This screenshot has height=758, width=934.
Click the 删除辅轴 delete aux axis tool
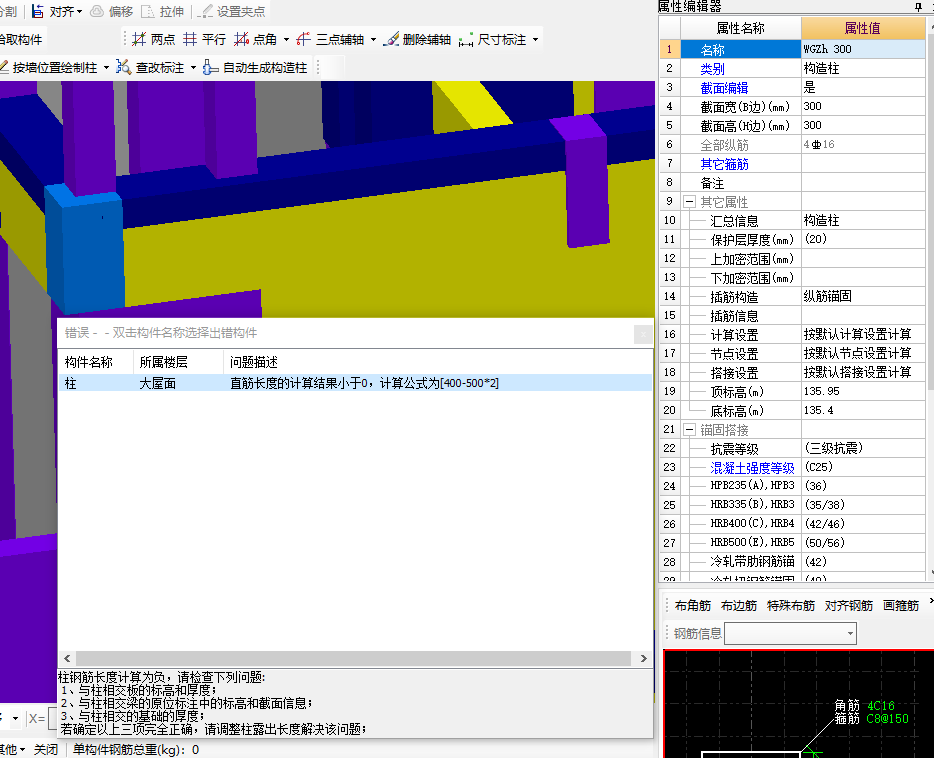[x=417, y=39]
